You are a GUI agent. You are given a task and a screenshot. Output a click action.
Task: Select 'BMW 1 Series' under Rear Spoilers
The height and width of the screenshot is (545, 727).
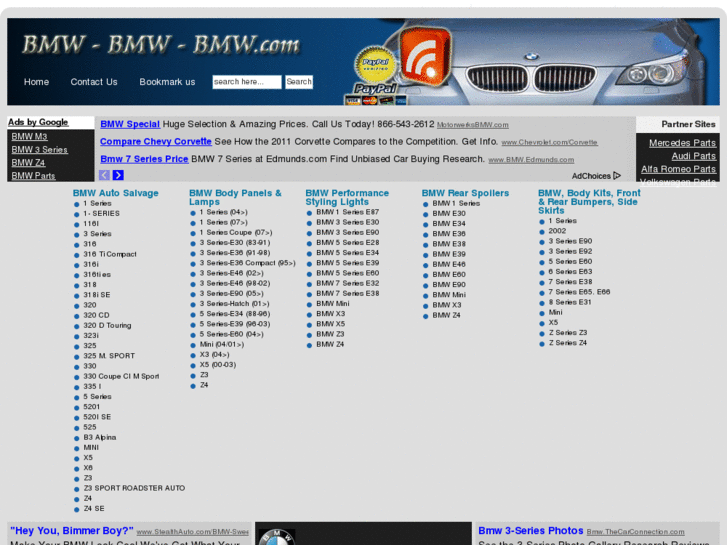[456, 203]
